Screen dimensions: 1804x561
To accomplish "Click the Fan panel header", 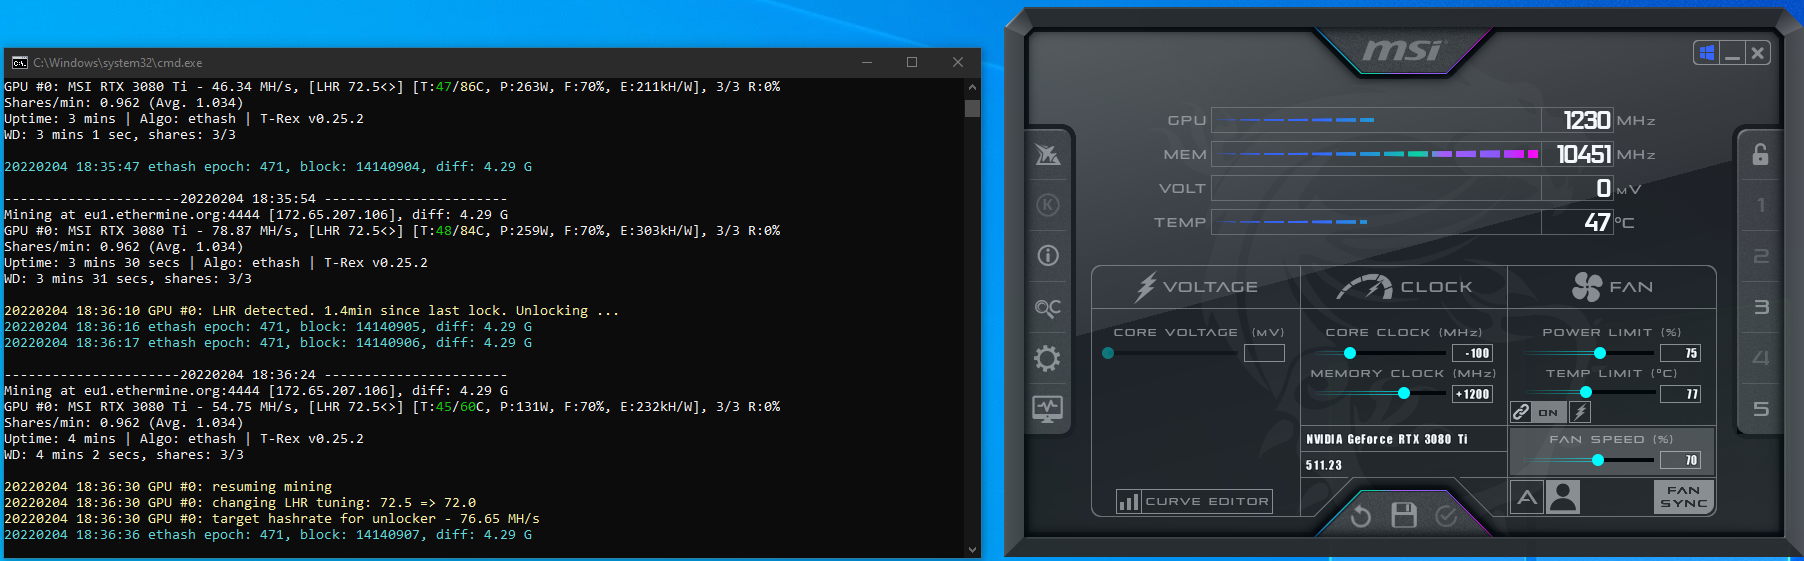I will (x=1612, y=287).
